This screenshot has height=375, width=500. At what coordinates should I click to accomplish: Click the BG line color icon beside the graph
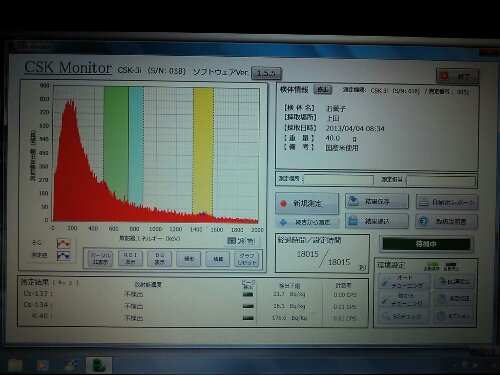coord(63,243)
